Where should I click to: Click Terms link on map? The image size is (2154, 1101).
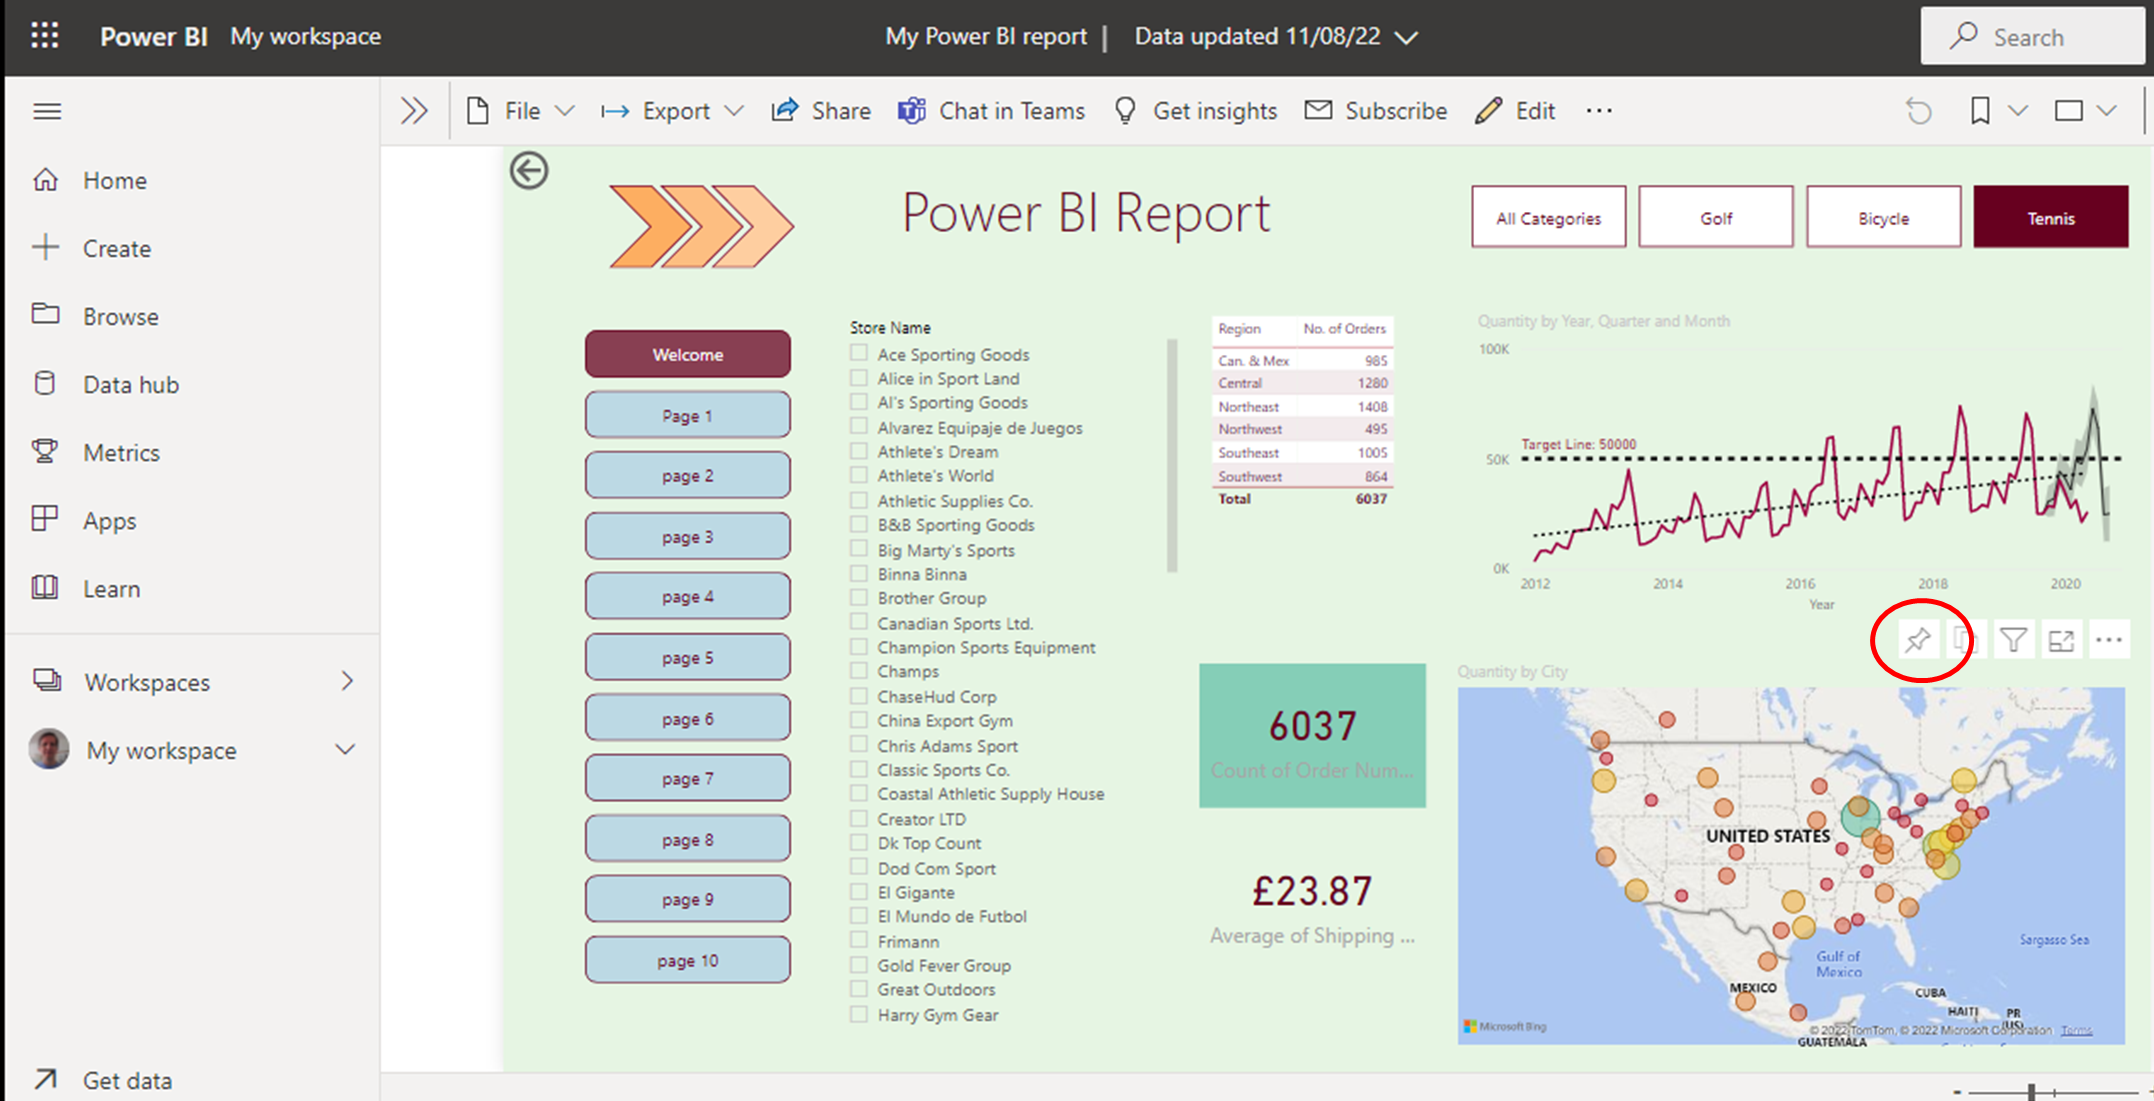point(2077,1030)
